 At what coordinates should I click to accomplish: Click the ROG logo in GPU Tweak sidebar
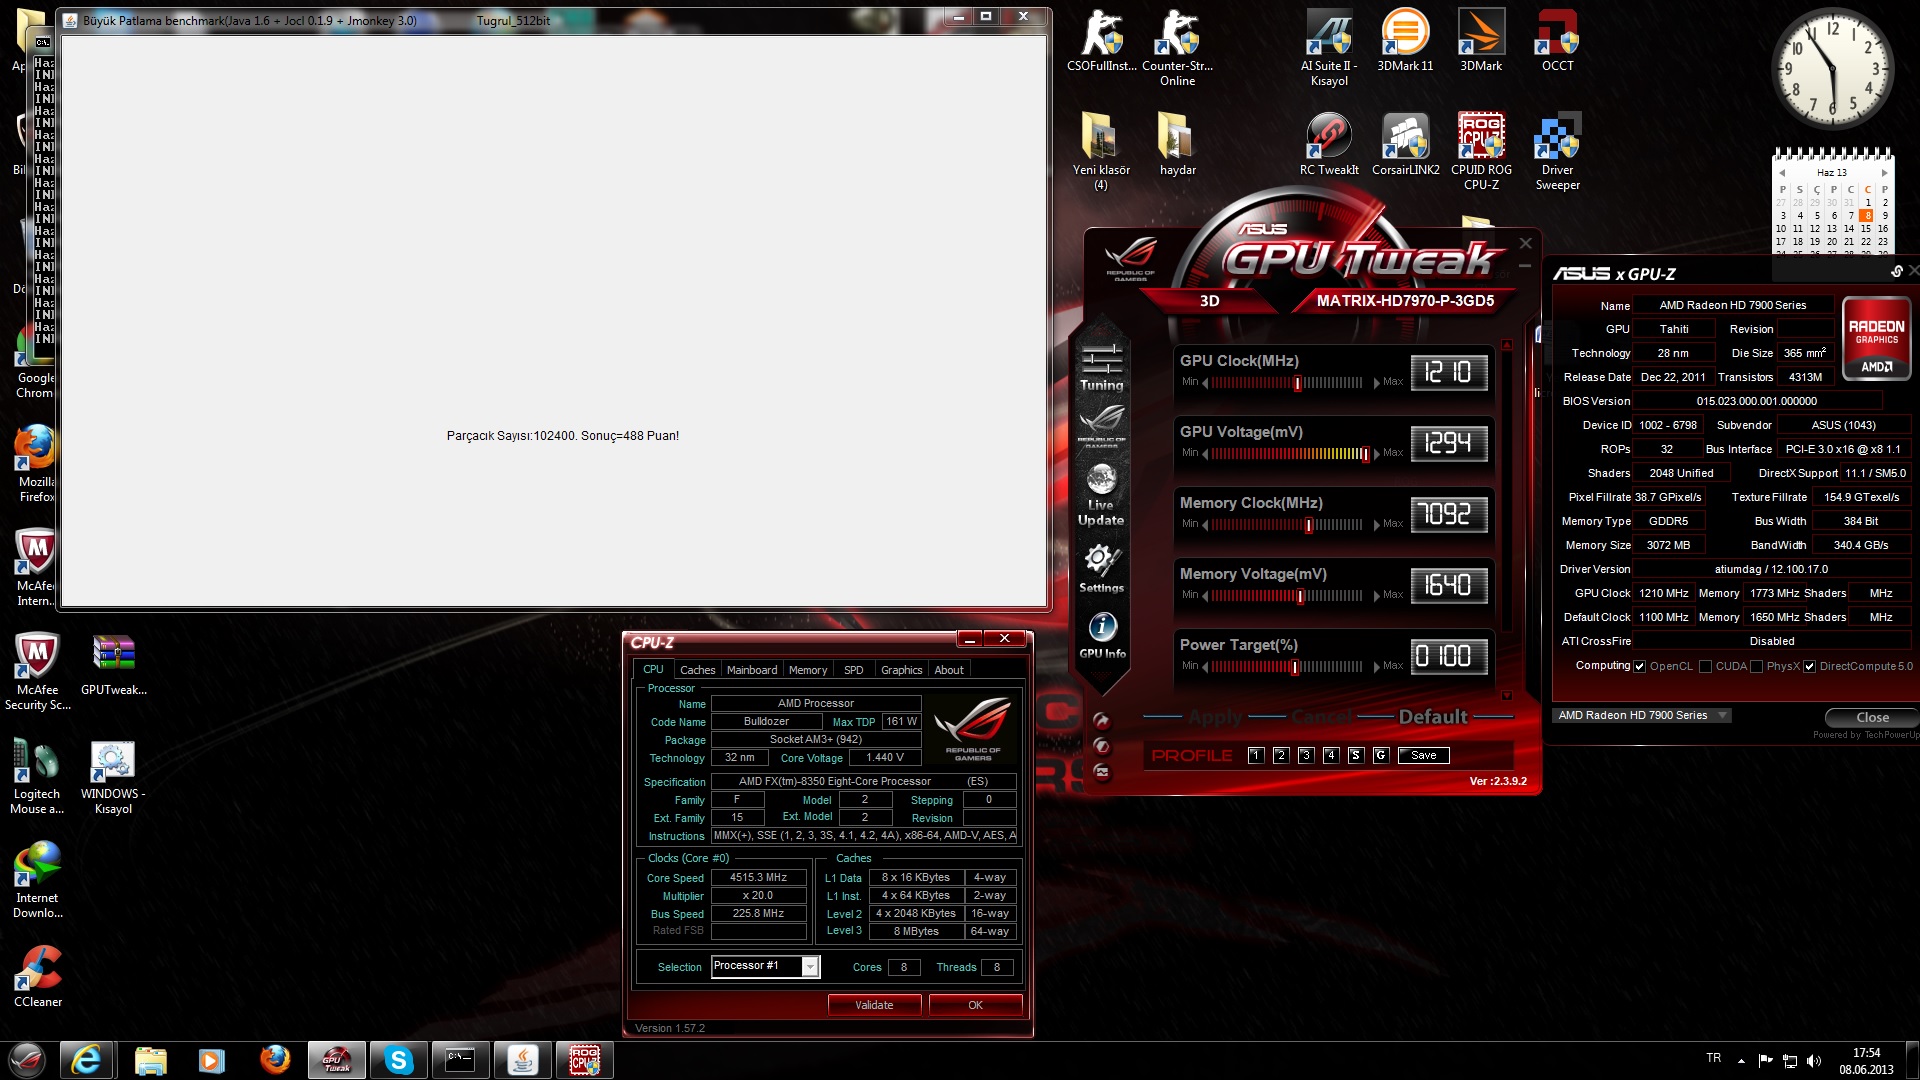1101,425
